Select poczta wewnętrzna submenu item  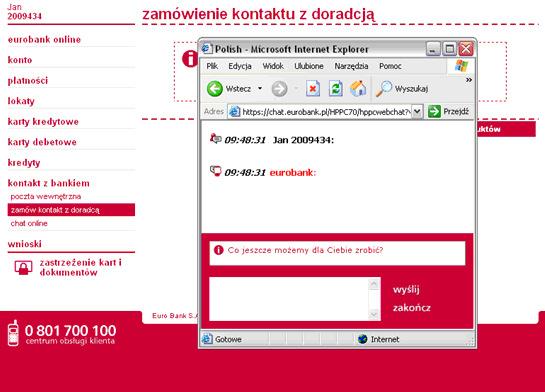pyautogui.click(x=46, y=196)
